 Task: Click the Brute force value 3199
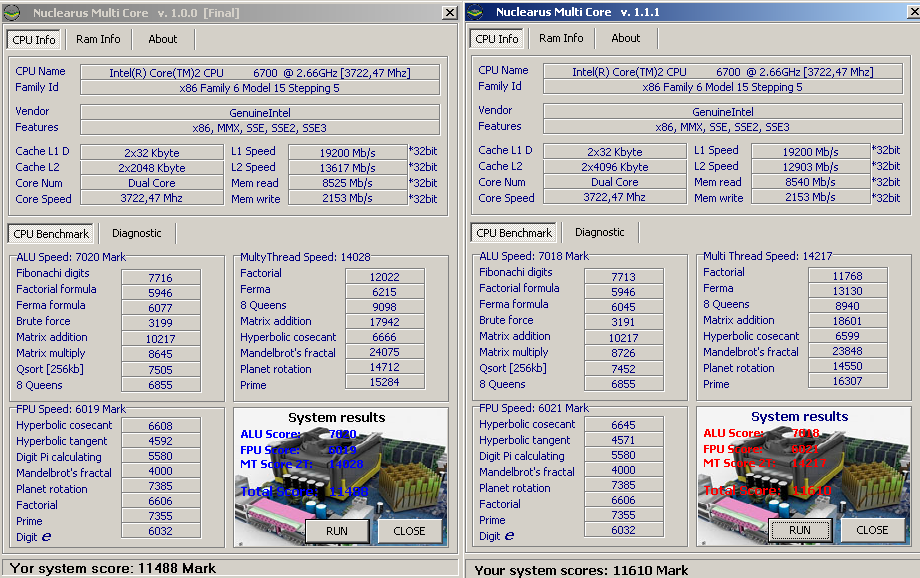pos(161,323)
